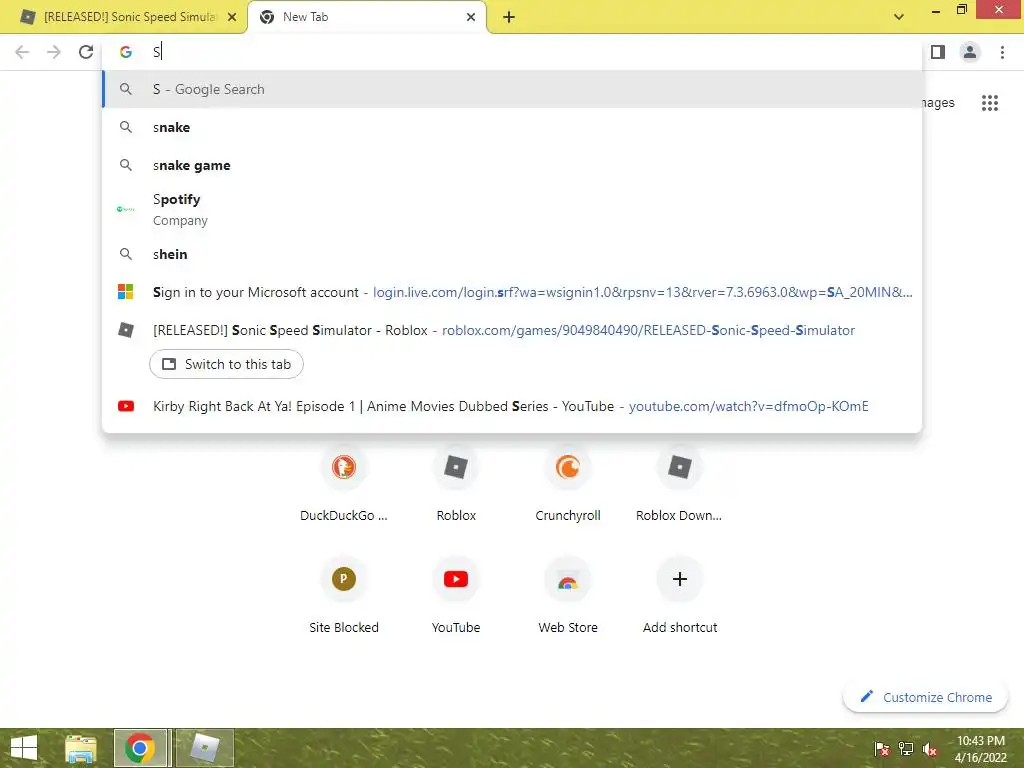1024x768 pixels.
Task: Switch to the Sonic Speed Simulator tab
Action: point(124,17)
